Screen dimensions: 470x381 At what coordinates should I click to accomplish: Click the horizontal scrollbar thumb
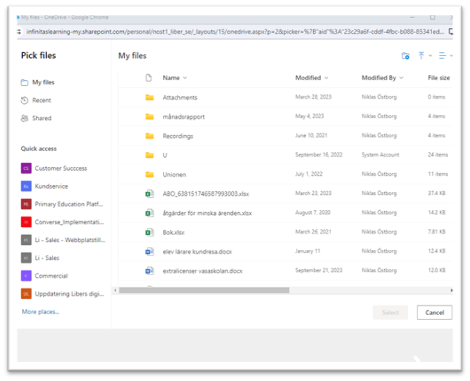[x=204, y=290]
